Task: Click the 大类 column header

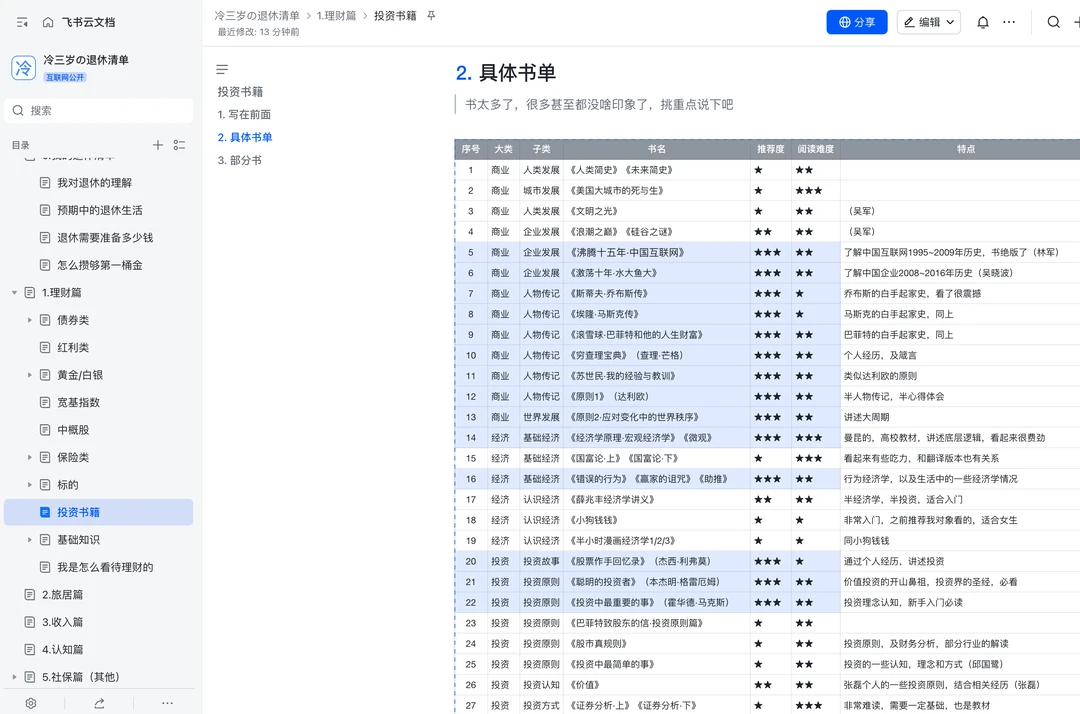Action: click(503, 149)
